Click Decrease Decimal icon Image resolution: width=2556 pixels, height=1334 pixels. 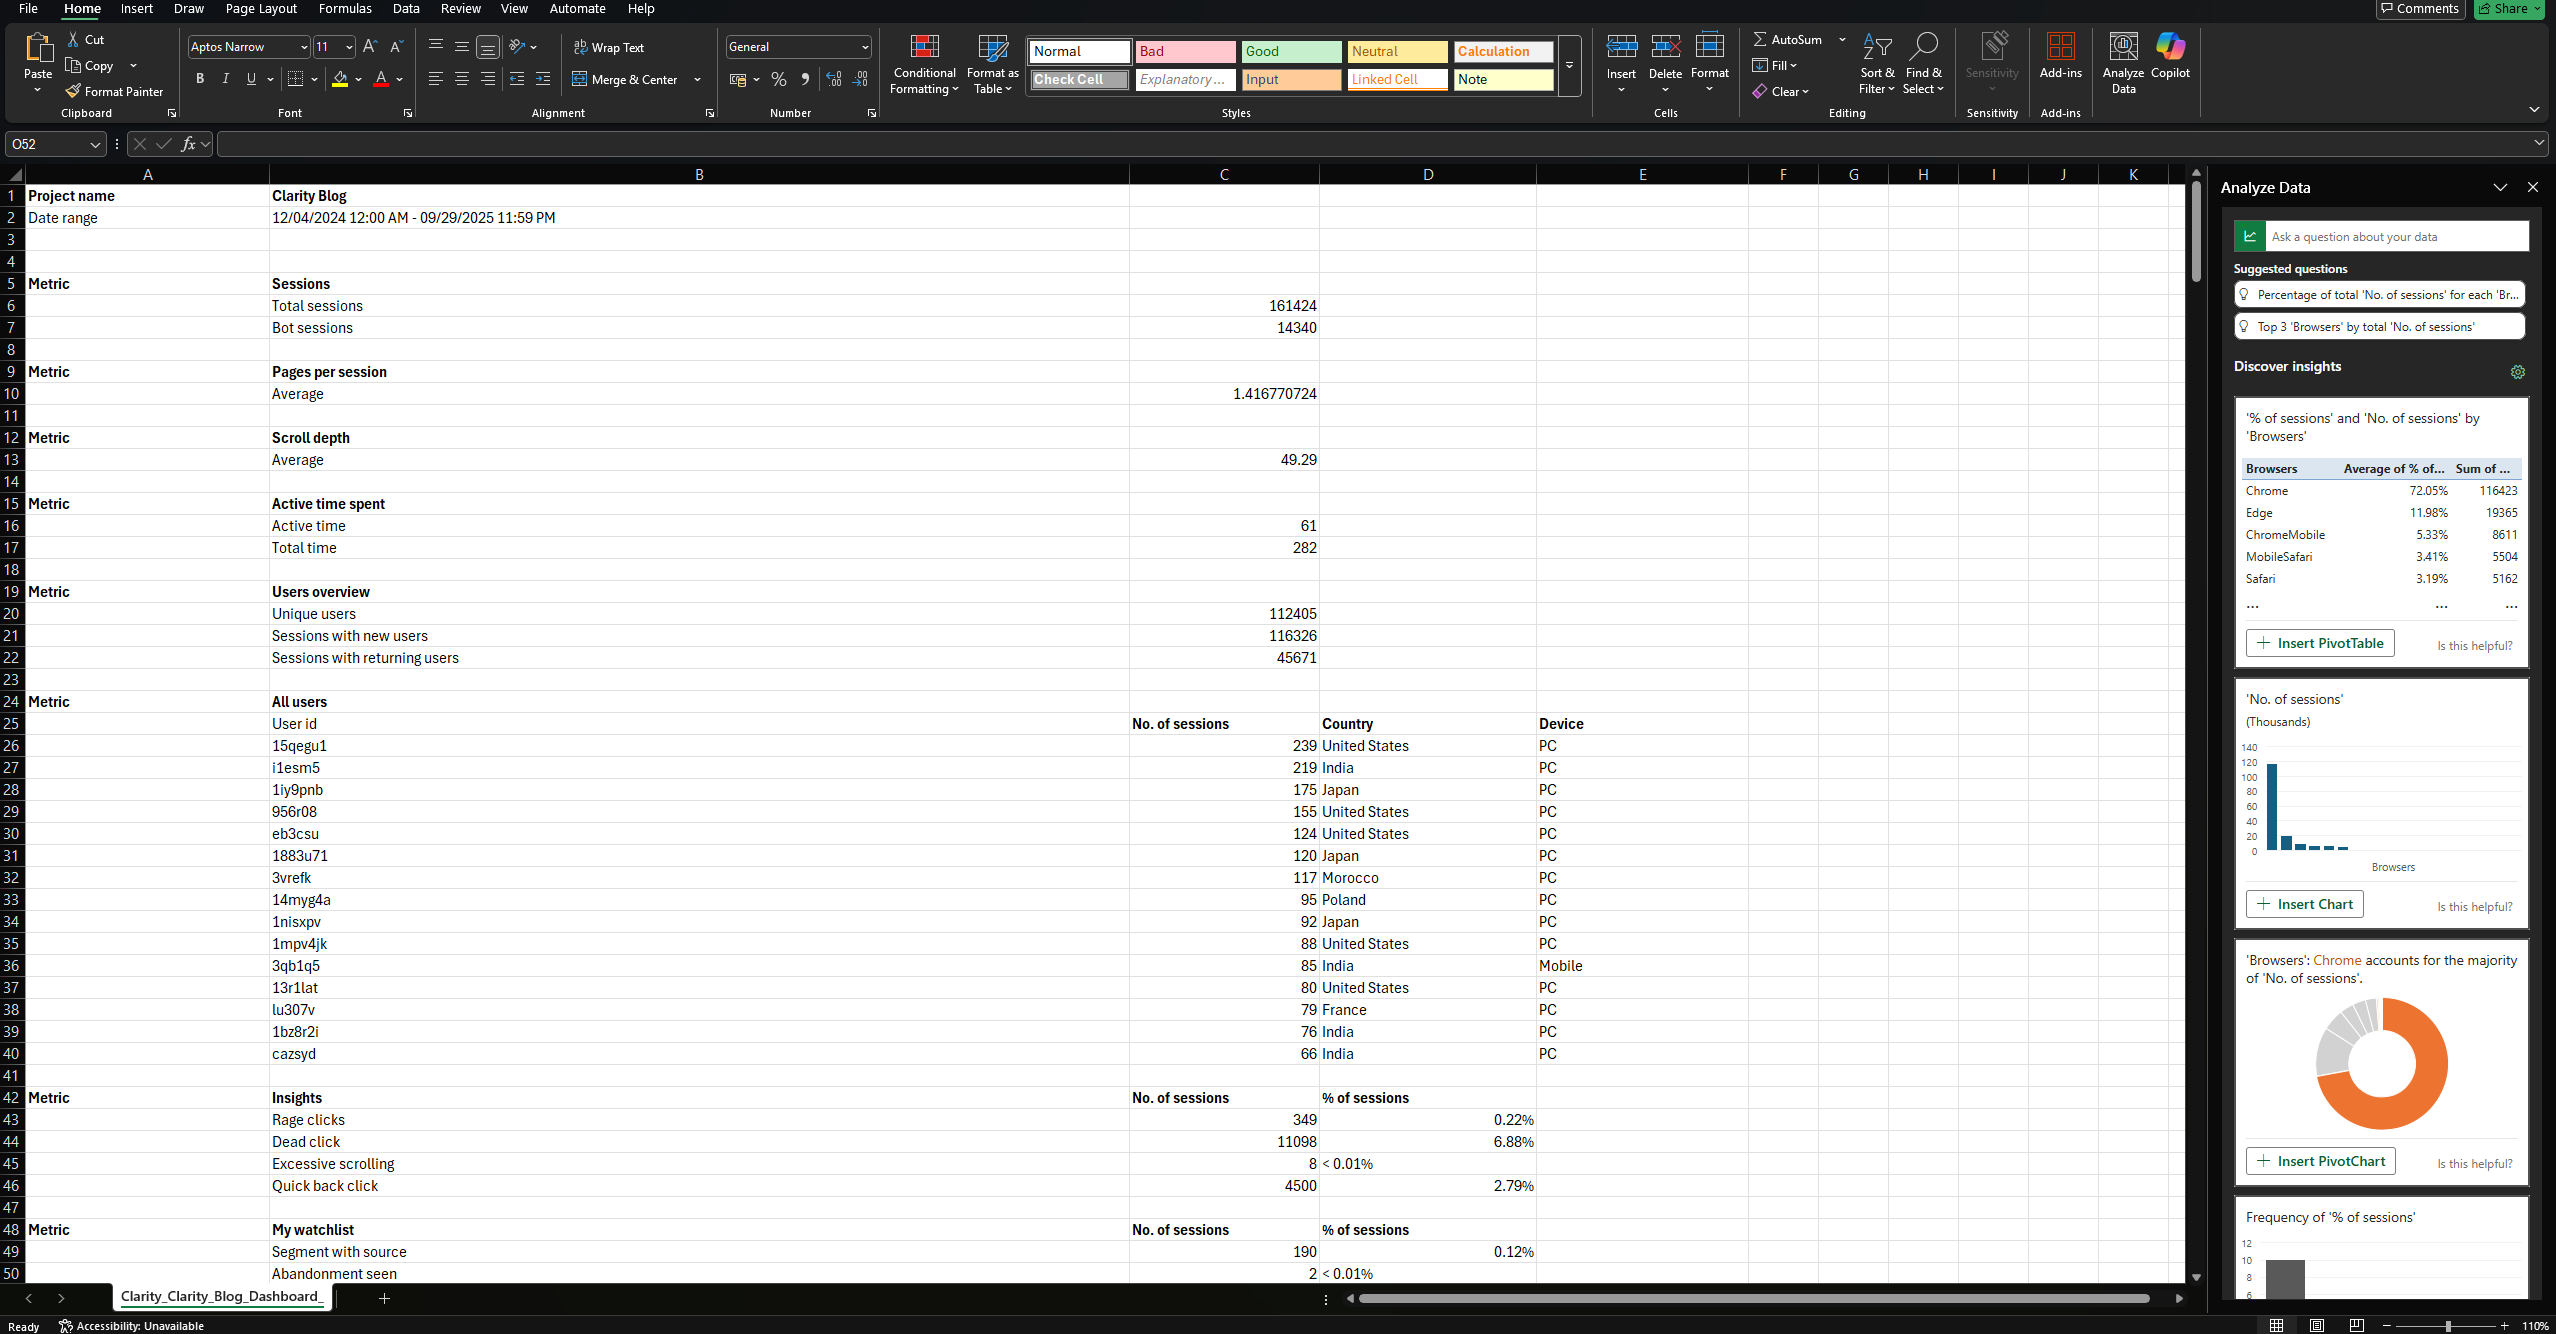tap(860, 79)
